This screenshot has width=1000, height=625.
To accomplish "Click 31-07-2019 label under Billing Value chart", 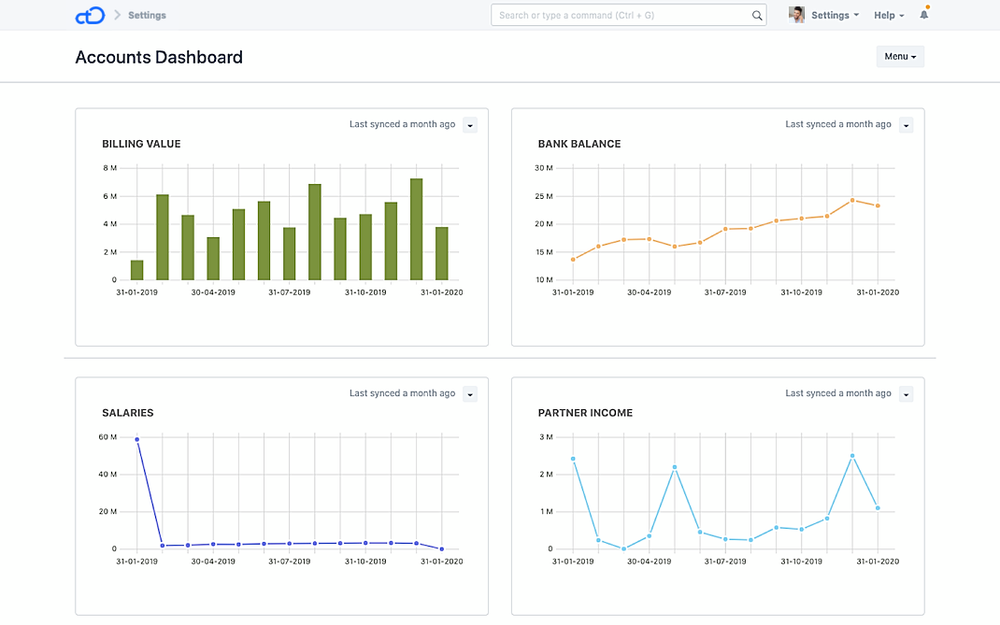I will tap(289, 293).
